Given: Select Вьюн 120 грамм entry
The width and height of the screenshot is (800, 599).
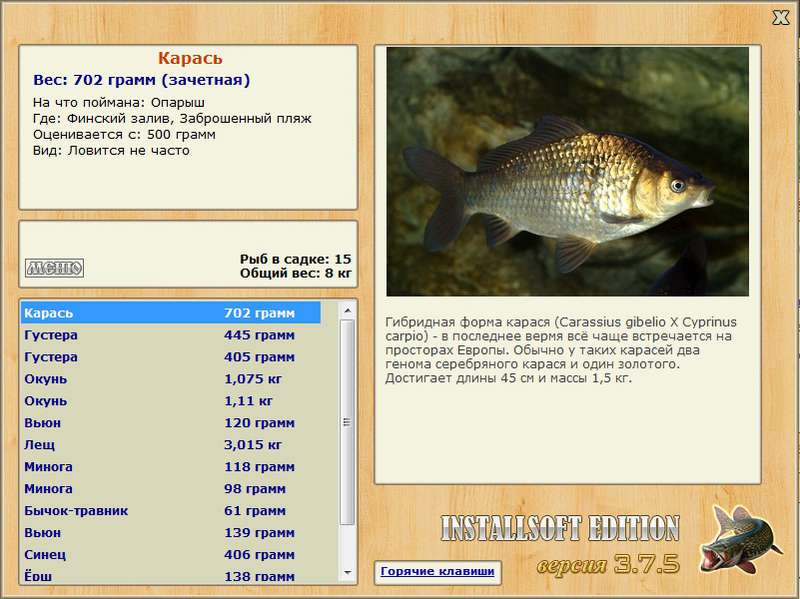Looking at the screenshot, I should click(x=171, y=422).
